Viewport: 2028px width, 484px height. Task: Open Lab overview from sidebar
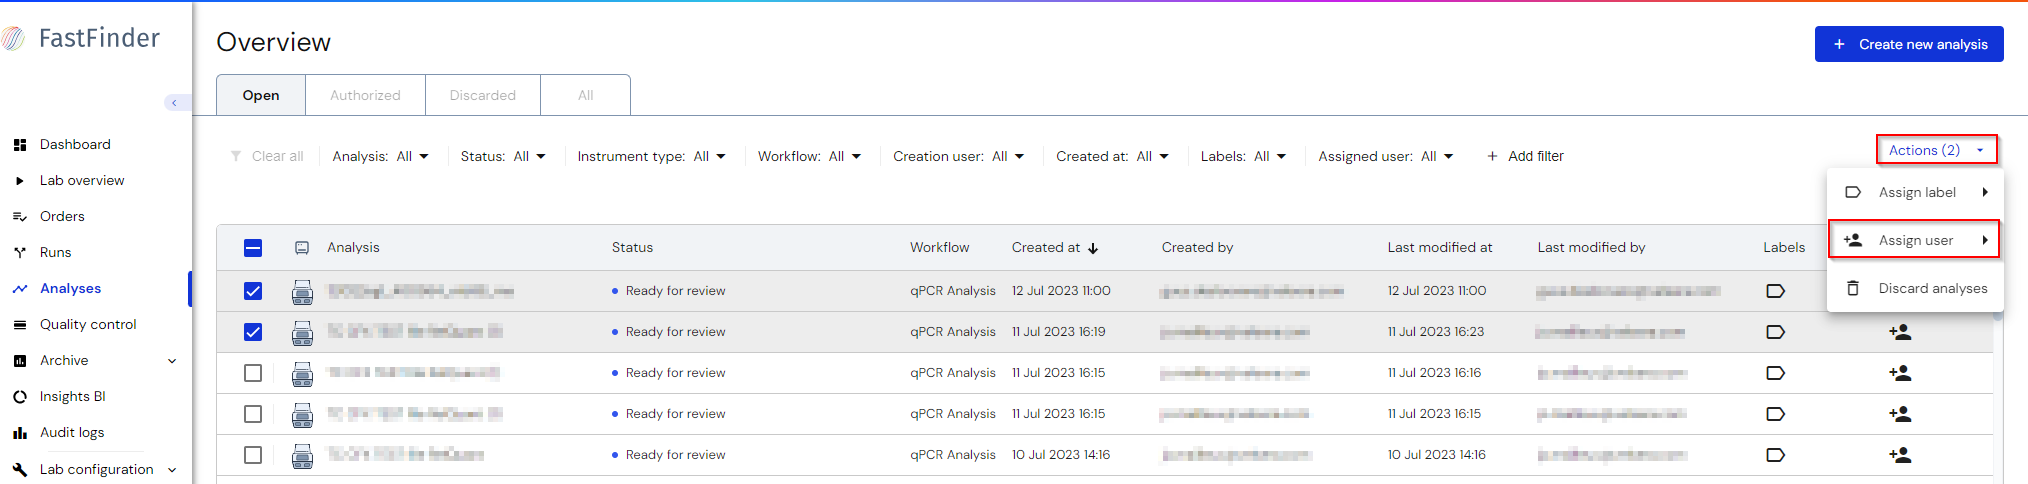pos(82,181)
